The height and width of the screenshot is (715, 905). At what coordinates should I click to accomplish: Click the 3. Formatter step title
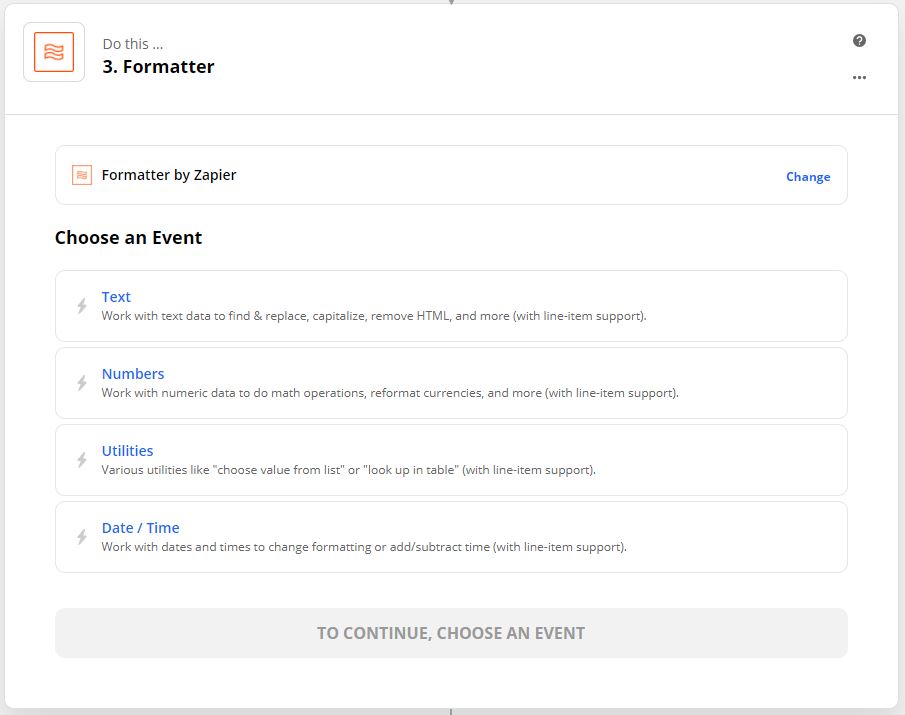(158, 66)
